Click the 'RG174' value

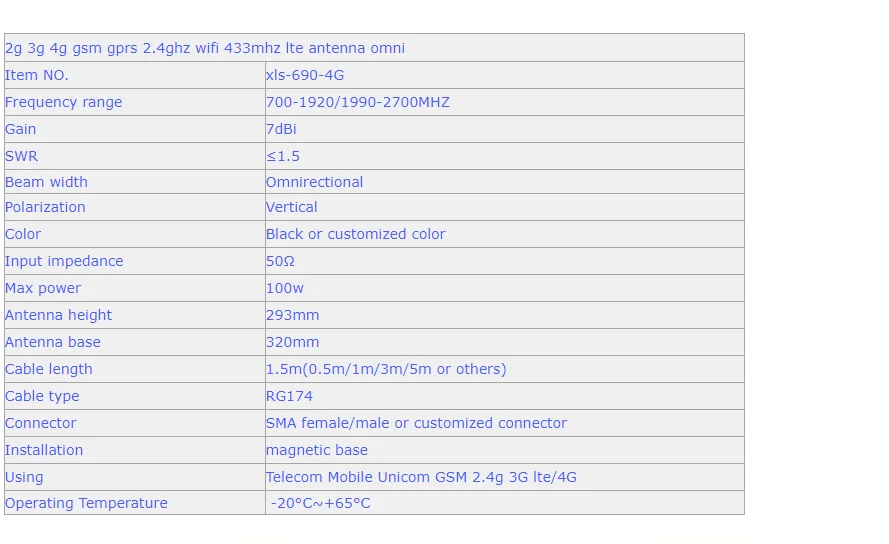(x=289, y=396)
